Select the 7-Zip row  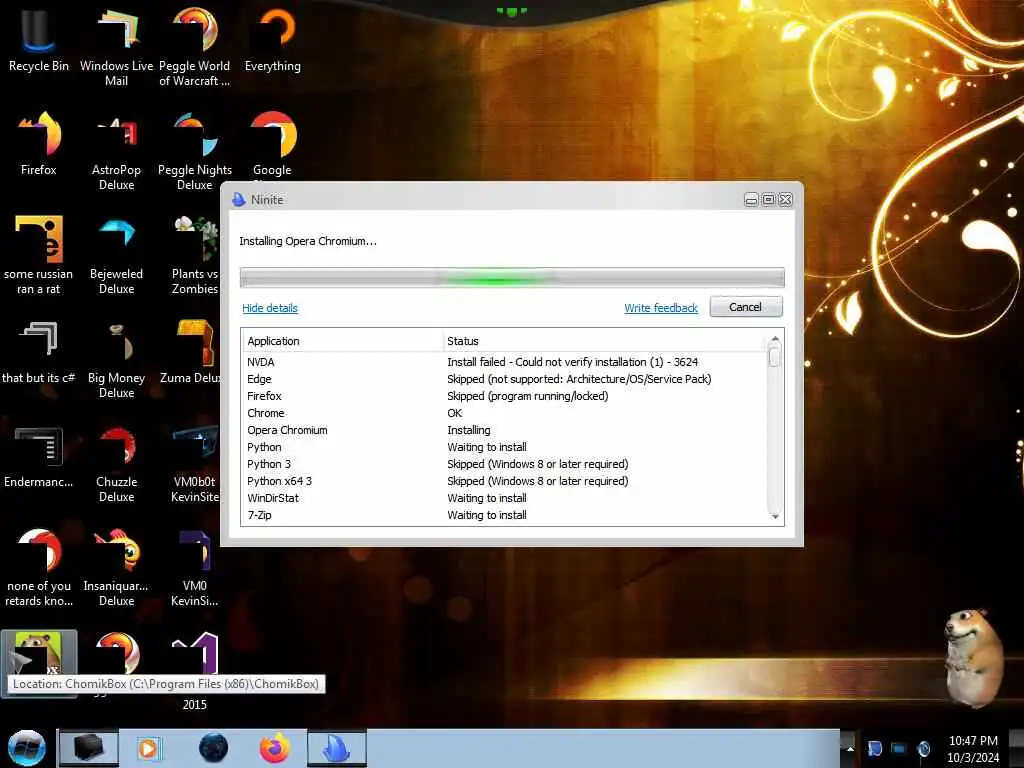pyautogui.click(x=504, y=515)
